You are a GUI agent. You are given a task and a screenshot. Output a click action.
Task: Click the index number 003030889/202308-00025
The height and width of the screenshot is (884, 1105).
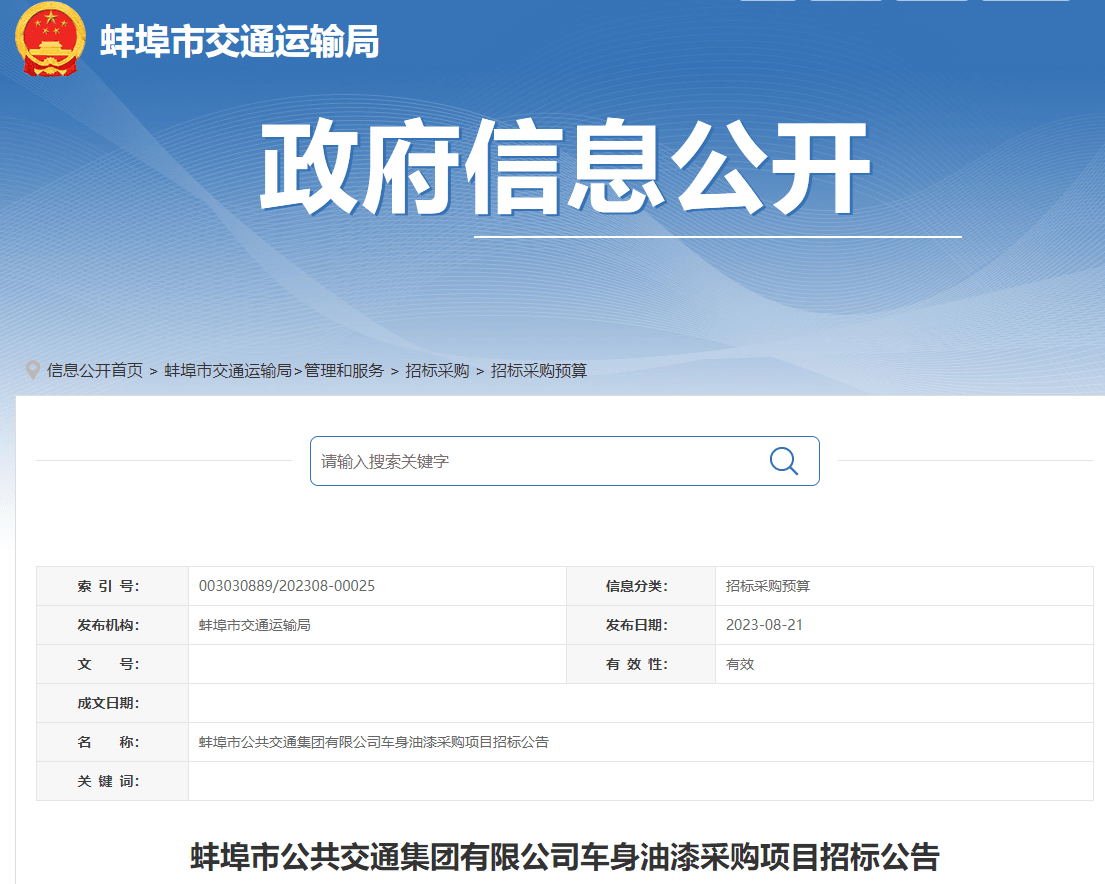click(287, 586)
